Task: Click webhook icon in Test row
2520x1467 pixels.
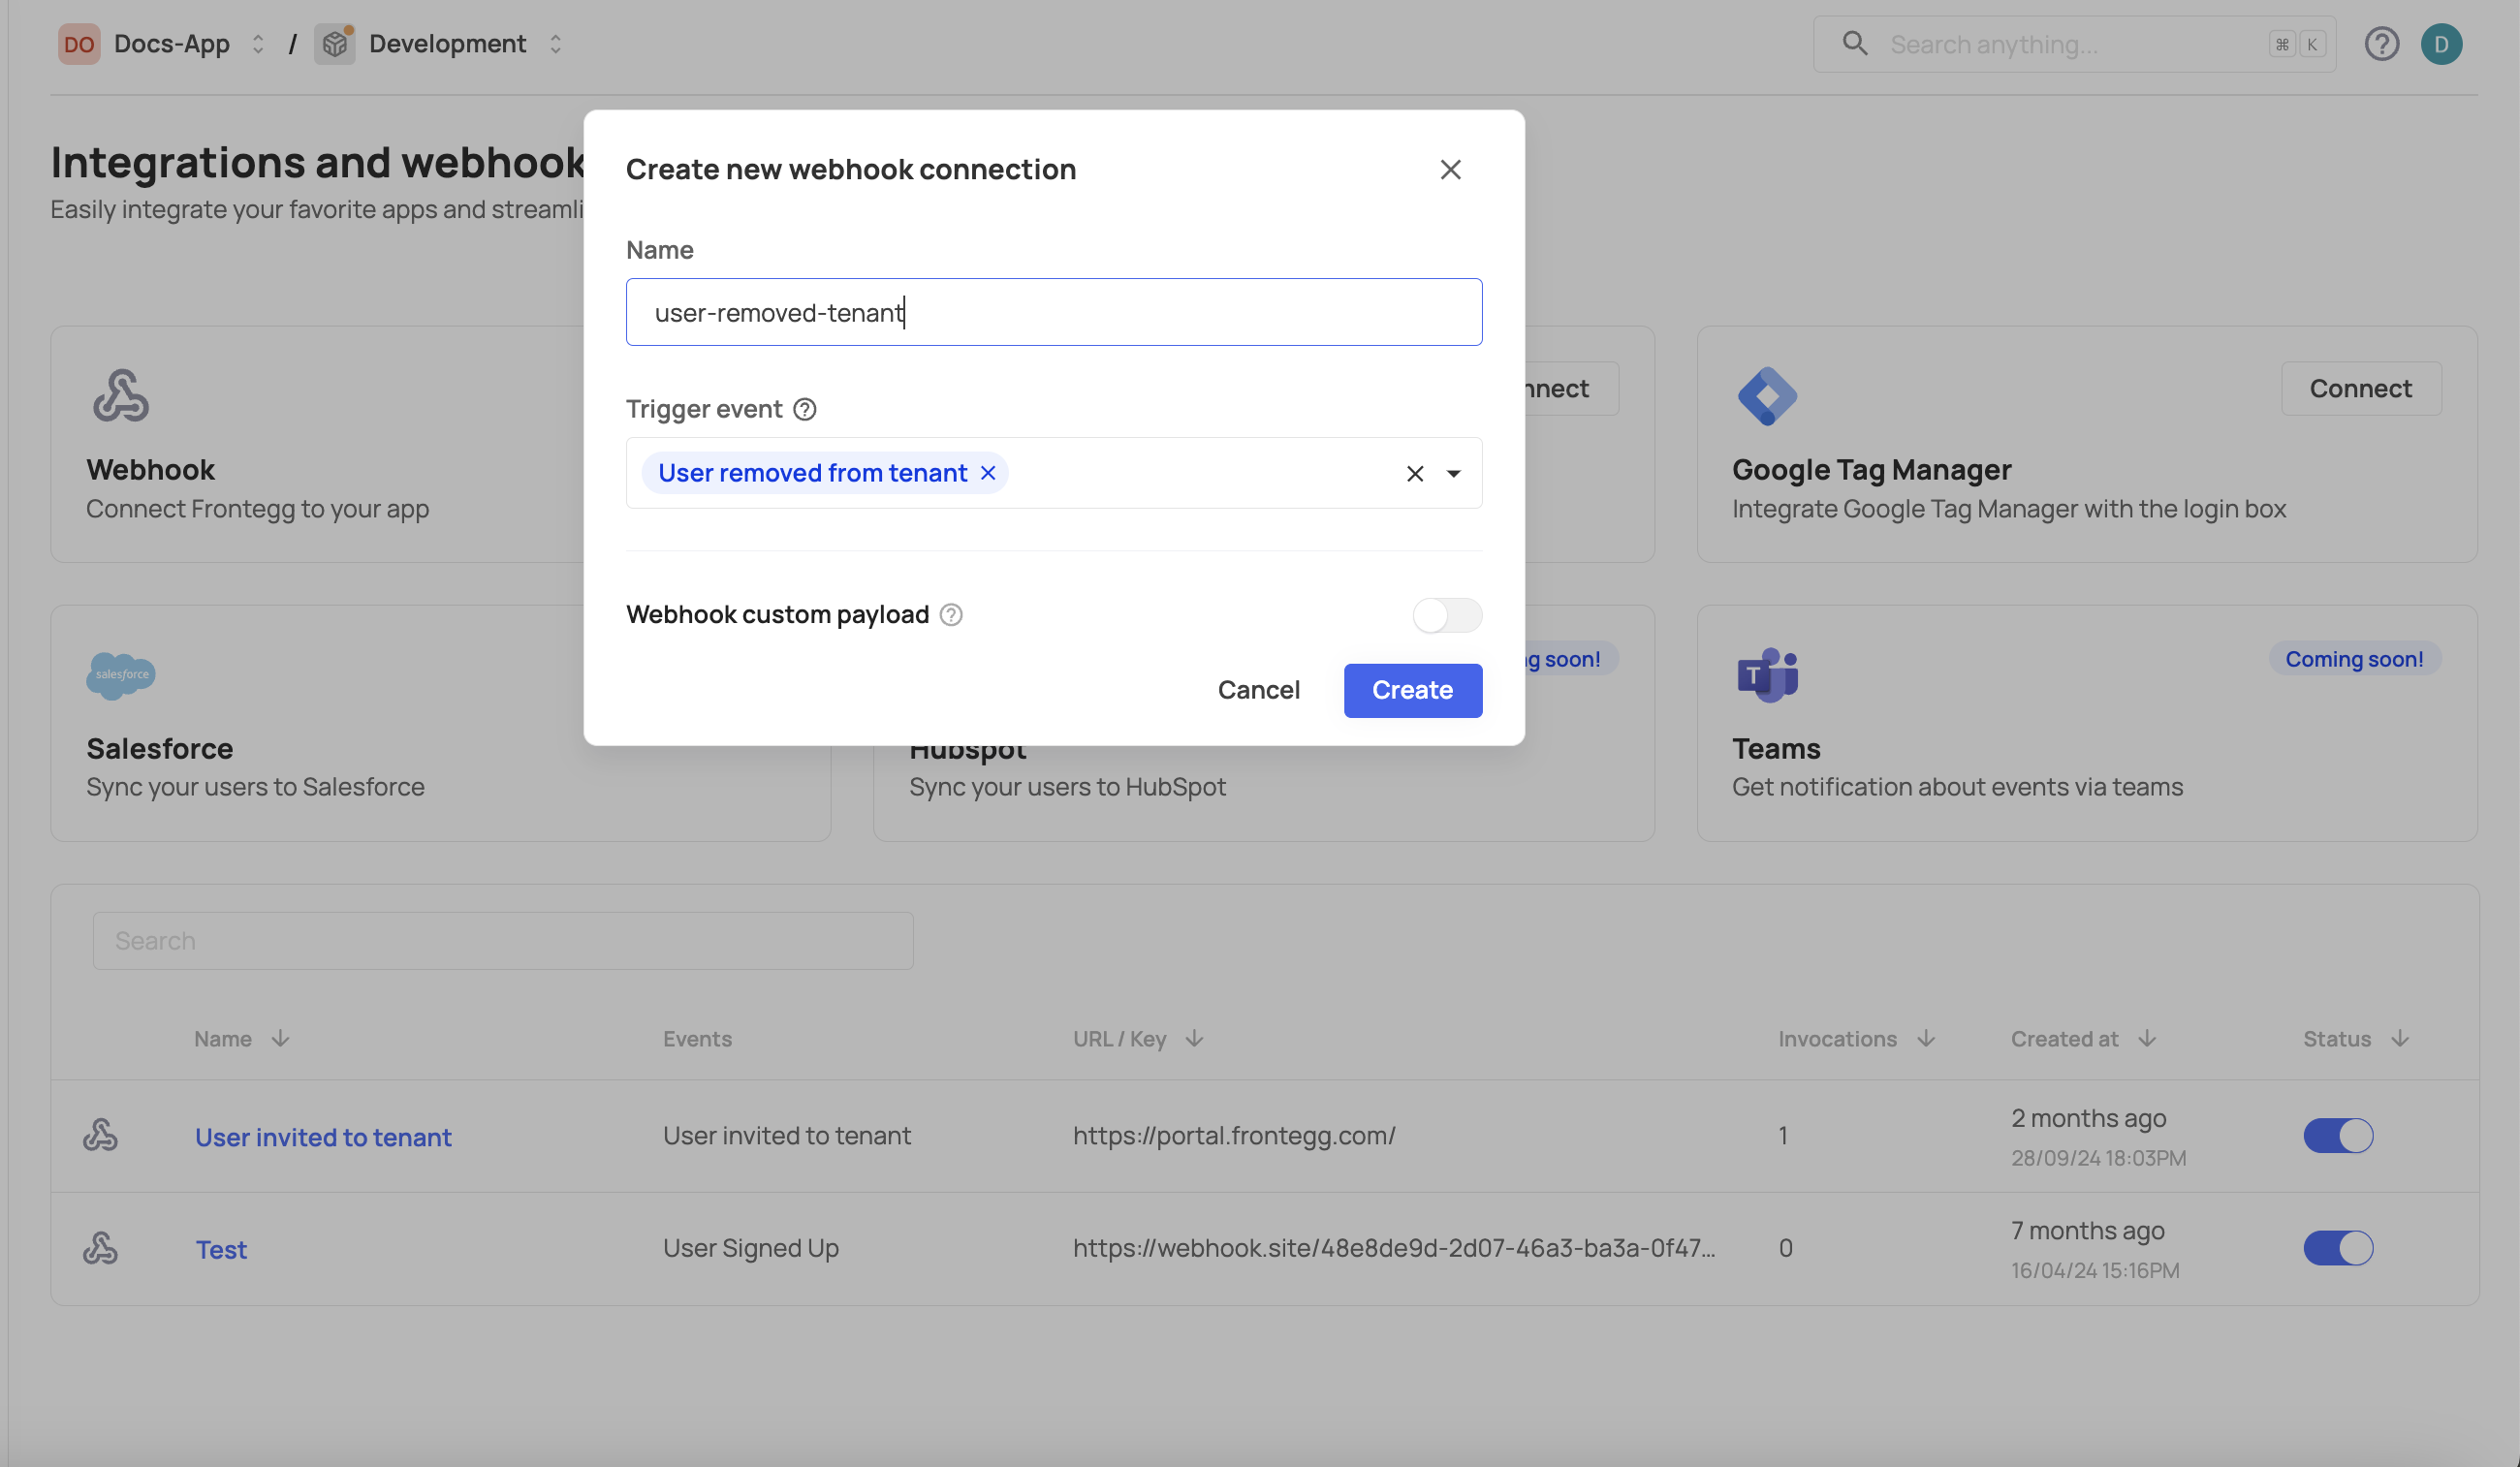Action: (x=100, y=1248)
